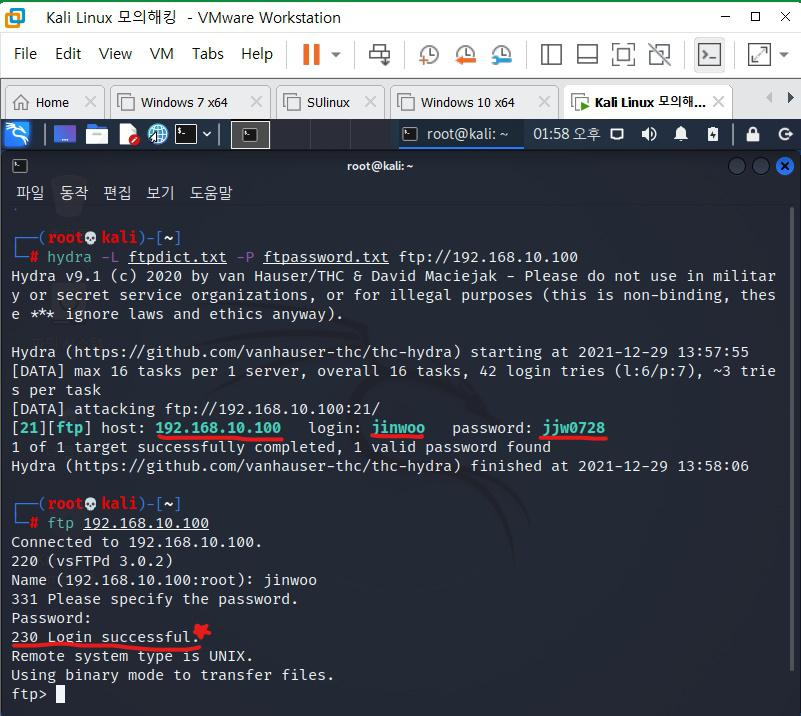This screenshot has width=801, height=716.
Task: Click the ftp> prompt cursor
Action: 60,694
